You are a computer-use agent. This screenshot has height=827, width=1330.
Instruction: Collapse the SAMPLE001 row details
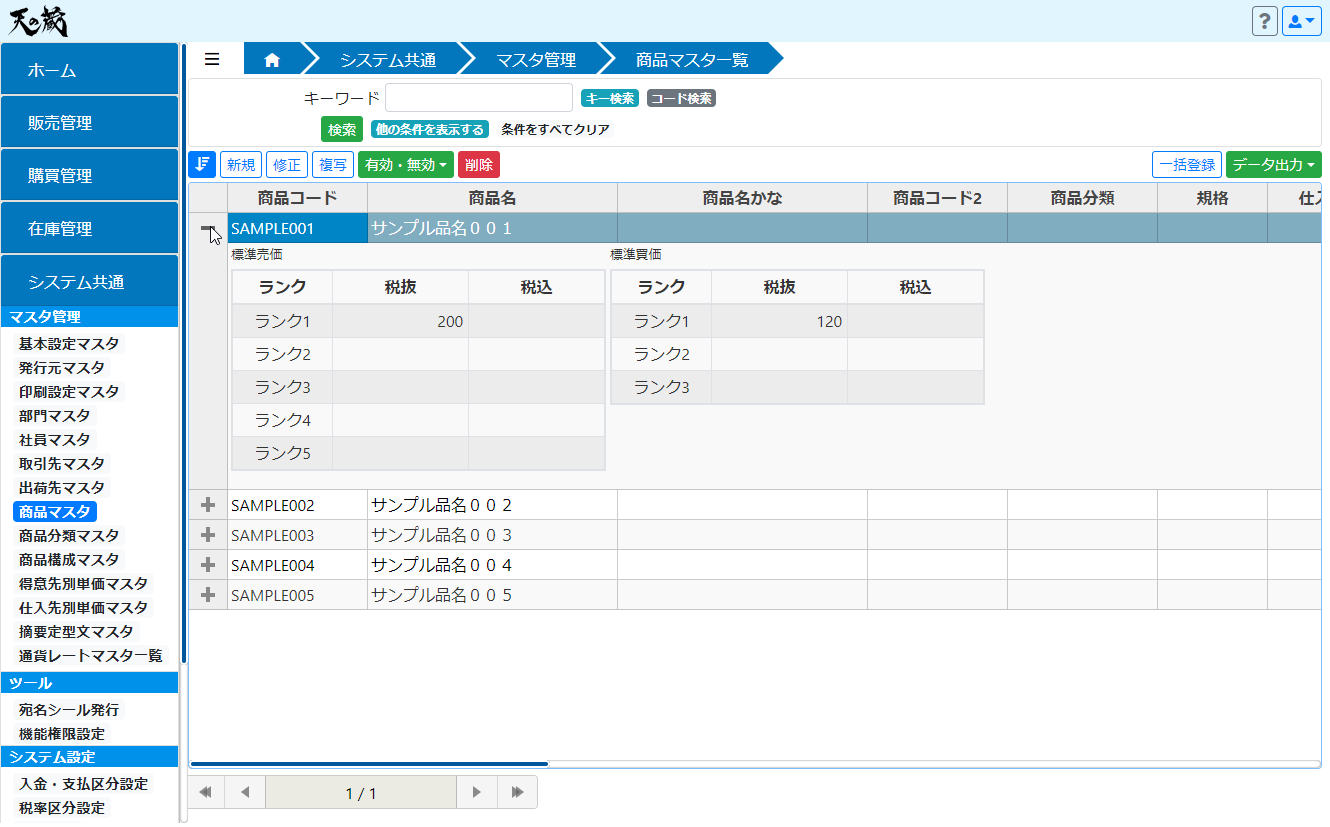click(x=208, y=229)
